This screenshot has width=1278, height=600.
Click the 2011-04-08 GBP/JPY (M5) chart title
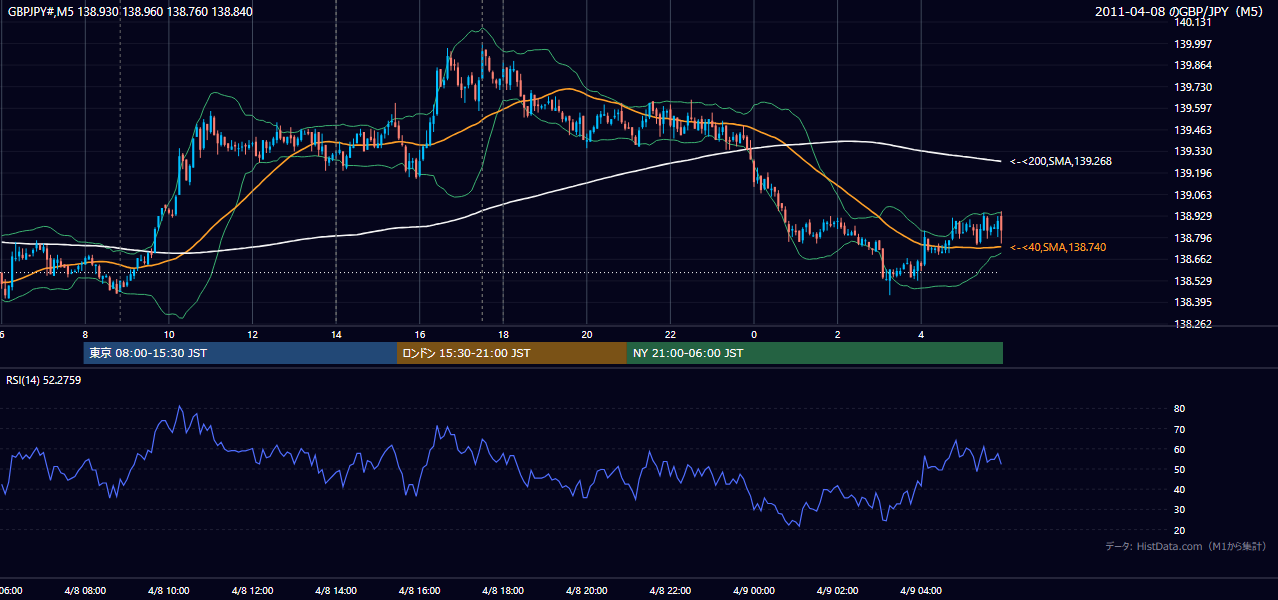pos(1181,11)
